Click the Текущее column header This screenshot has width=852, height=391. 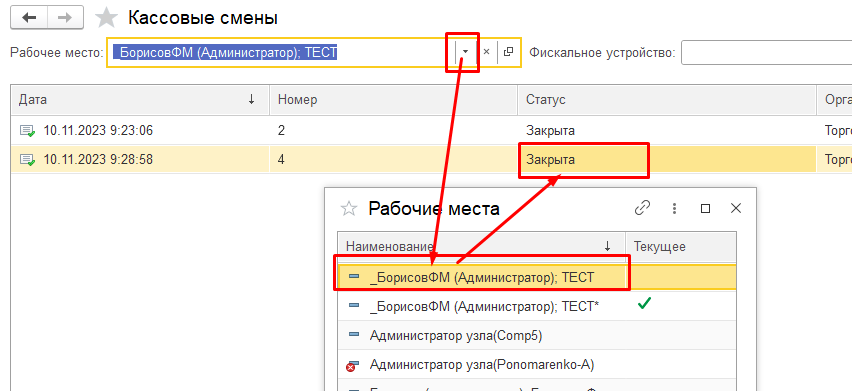point(681,247)
